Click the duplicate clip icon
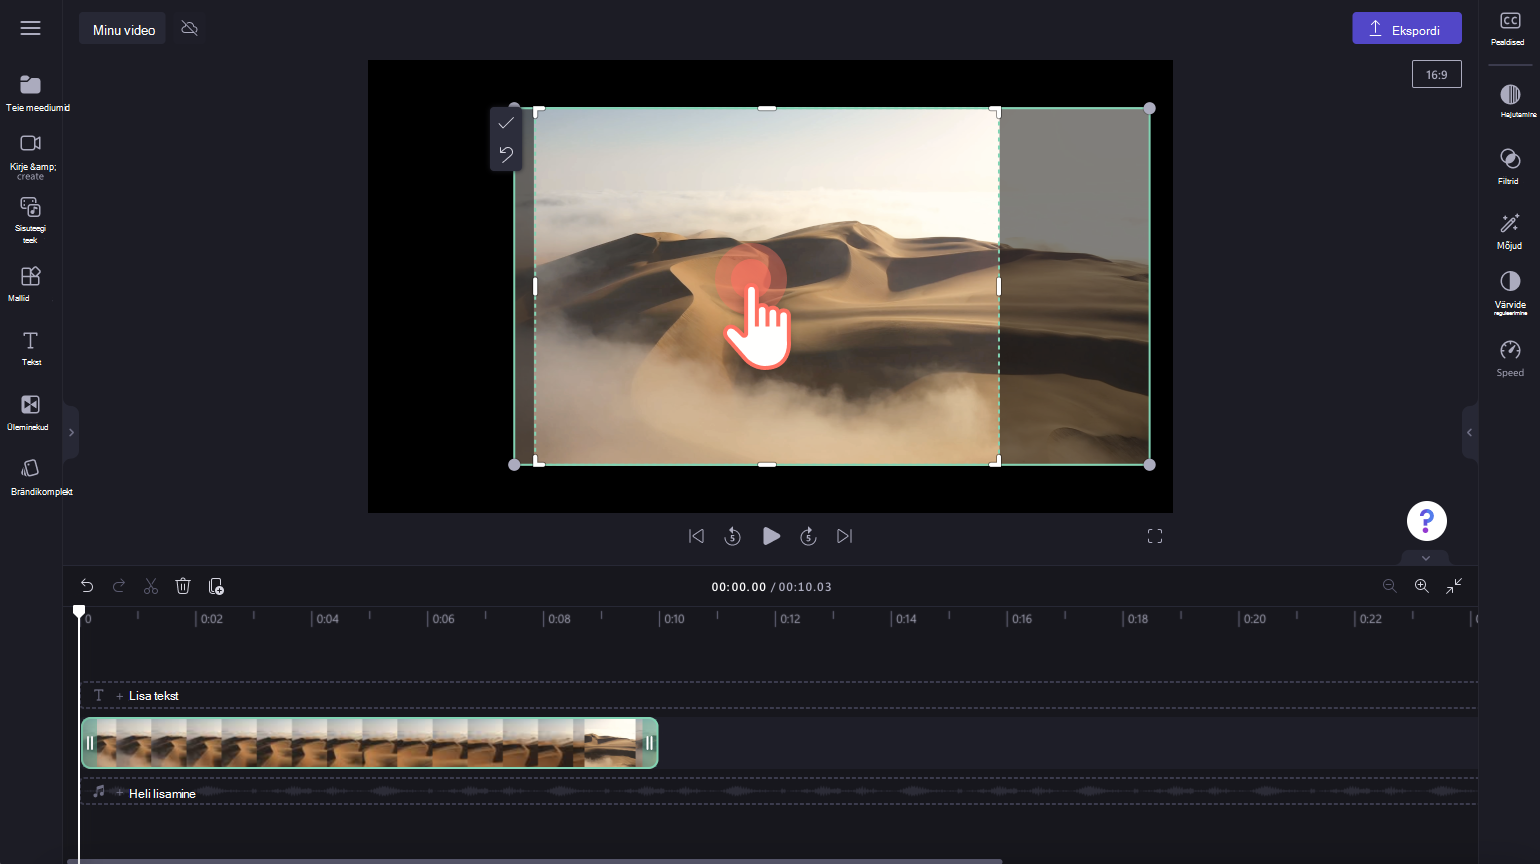Screen dimensions: 1540x864 pyautogui.click(x=215, y=586)
